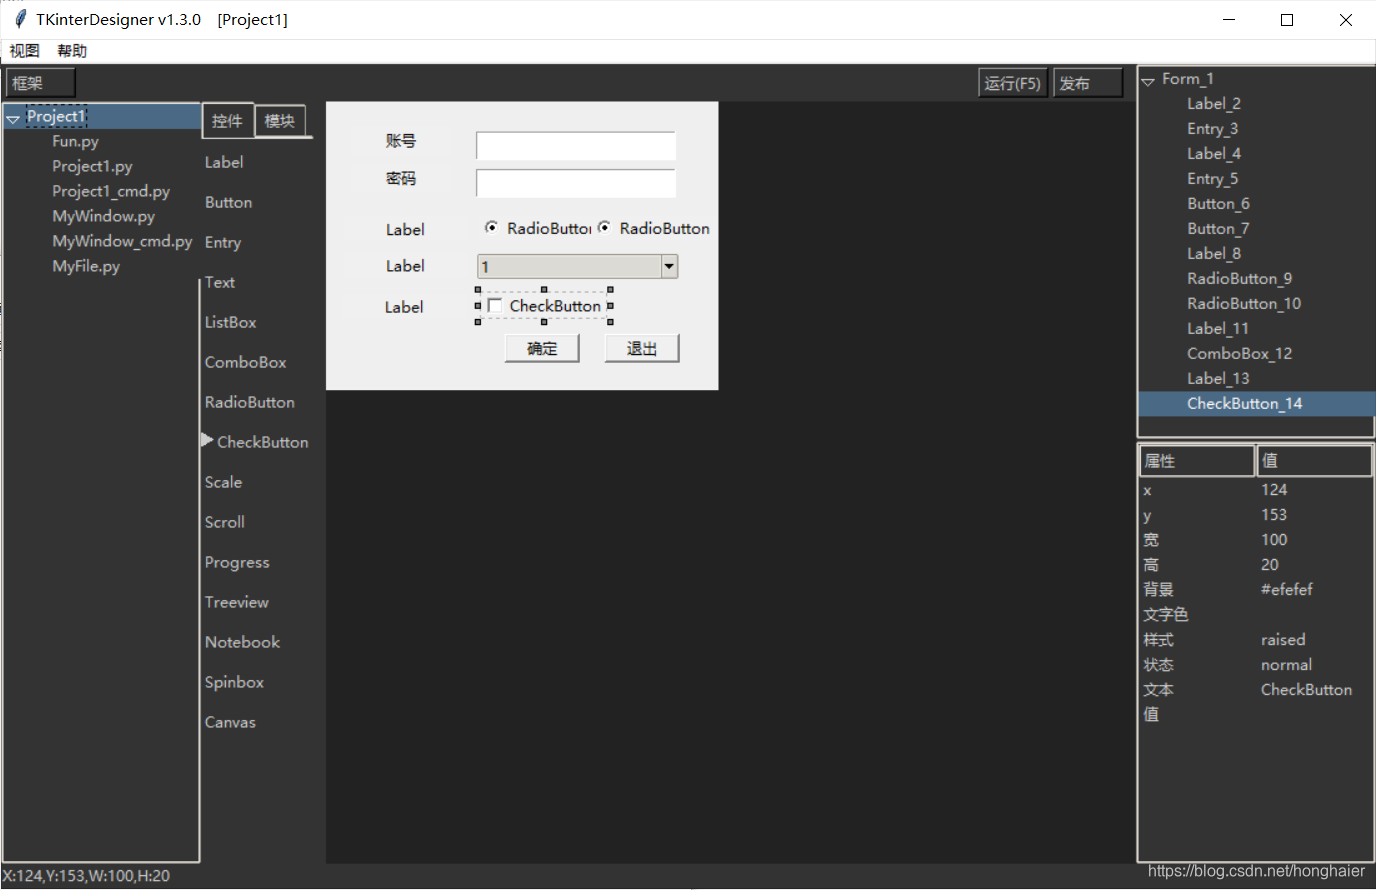The width and height of the screenshot is (1376, 890).
Task: Select Label_8 in the widget tree
Action: coord(1214,254)
